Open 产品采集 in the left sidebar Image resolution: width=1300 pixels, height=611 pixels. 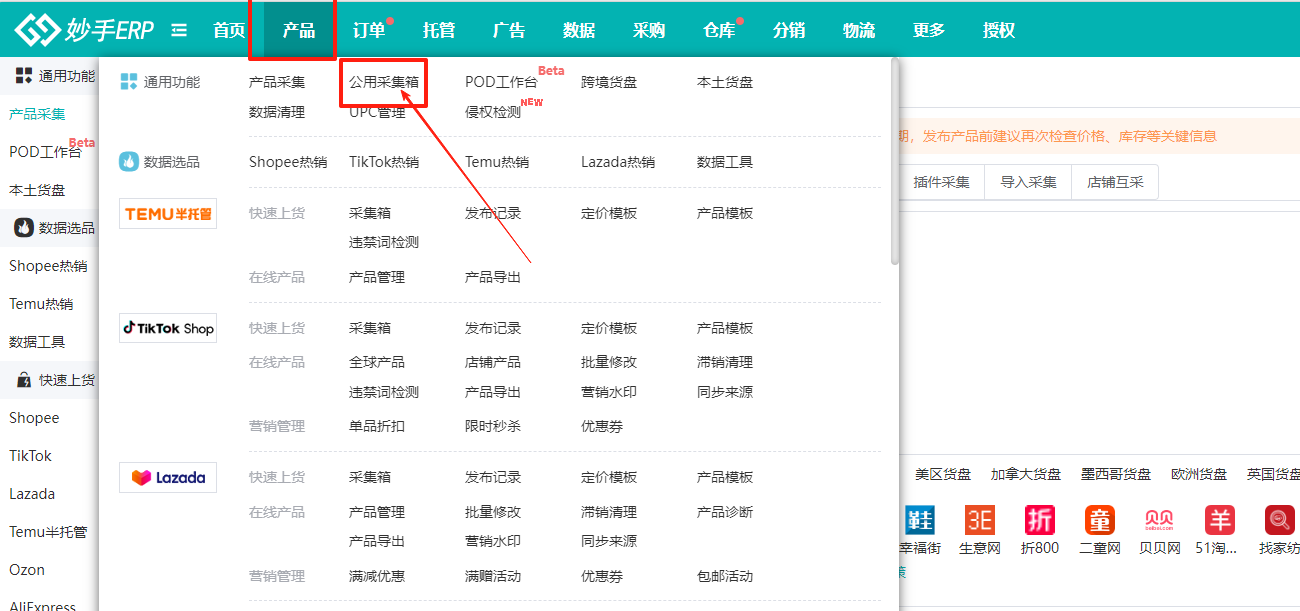coord(37,114)
